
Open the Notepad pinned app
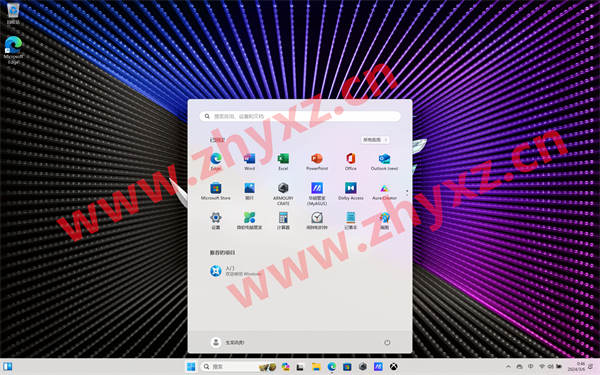(x=351, y=220)
